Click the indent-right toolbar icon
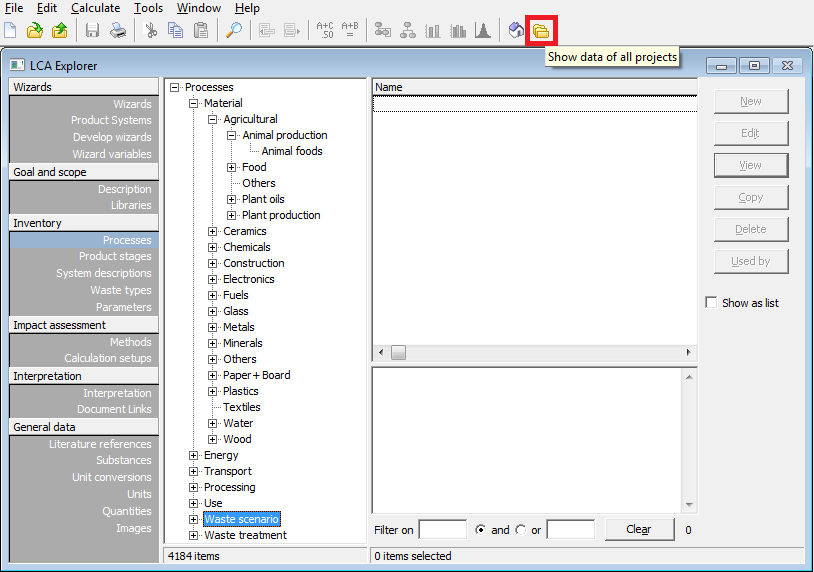Image resolution: width=814 pixels, height=572 pixels. coord(292,31)
